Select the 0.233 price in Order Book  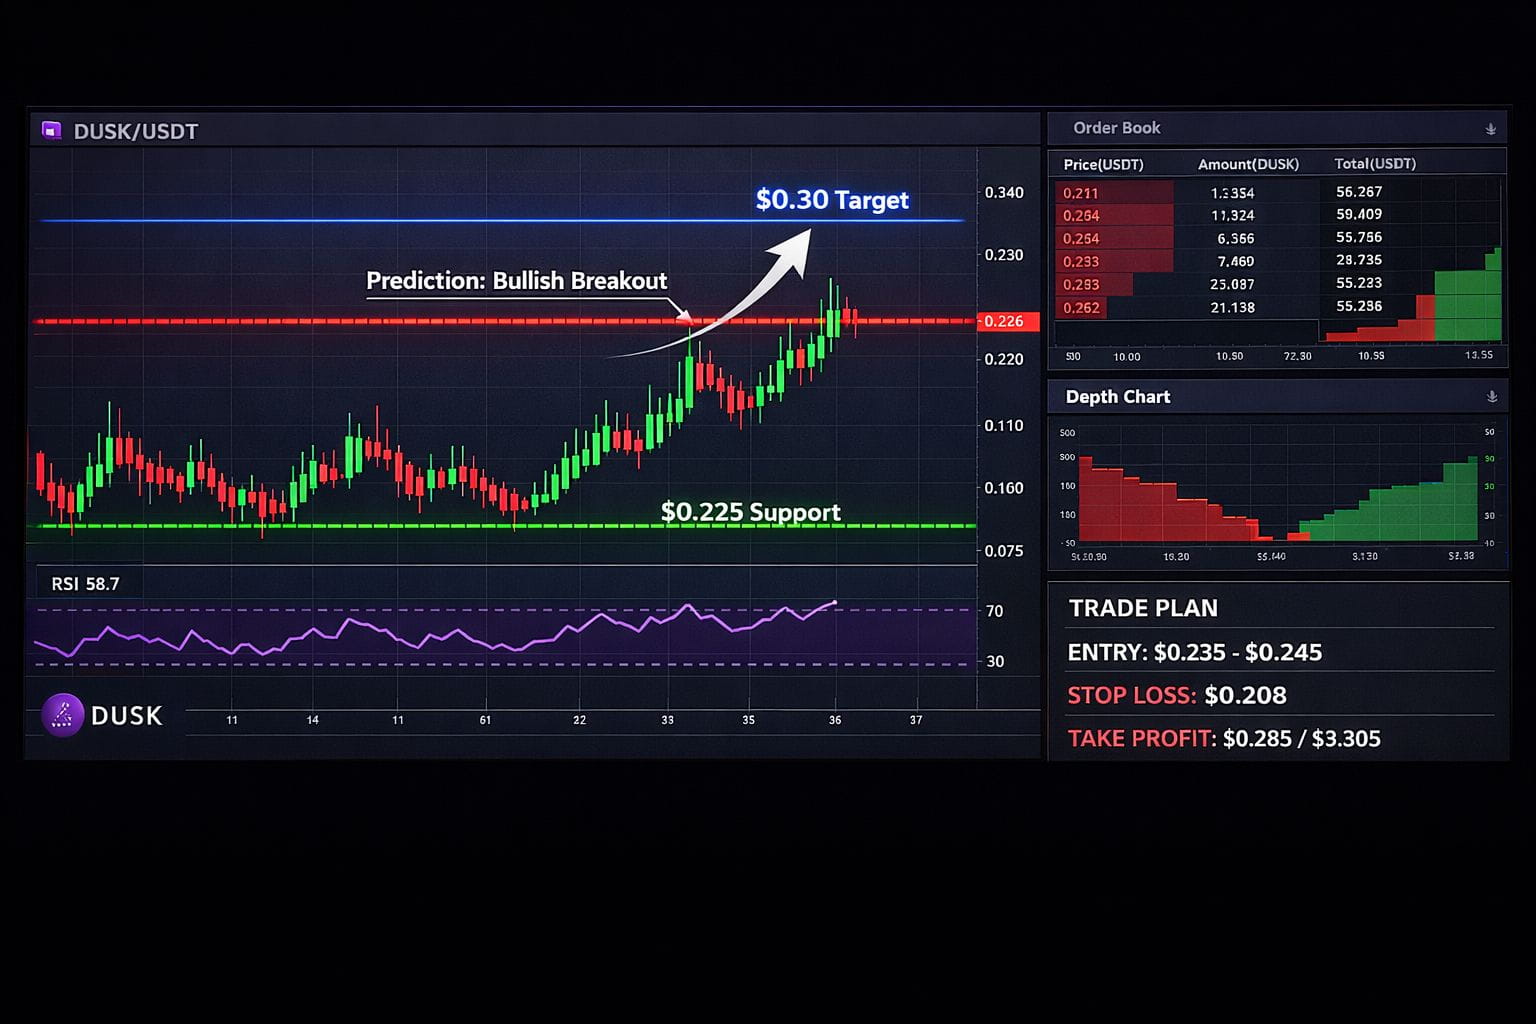pyautogui.click(x=1081, y=262)
